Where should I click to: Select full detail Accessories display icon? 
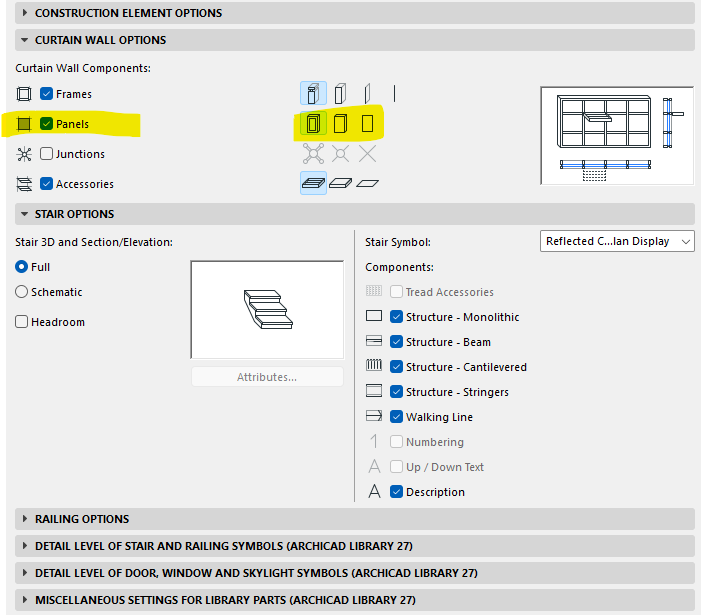[313, 183]
